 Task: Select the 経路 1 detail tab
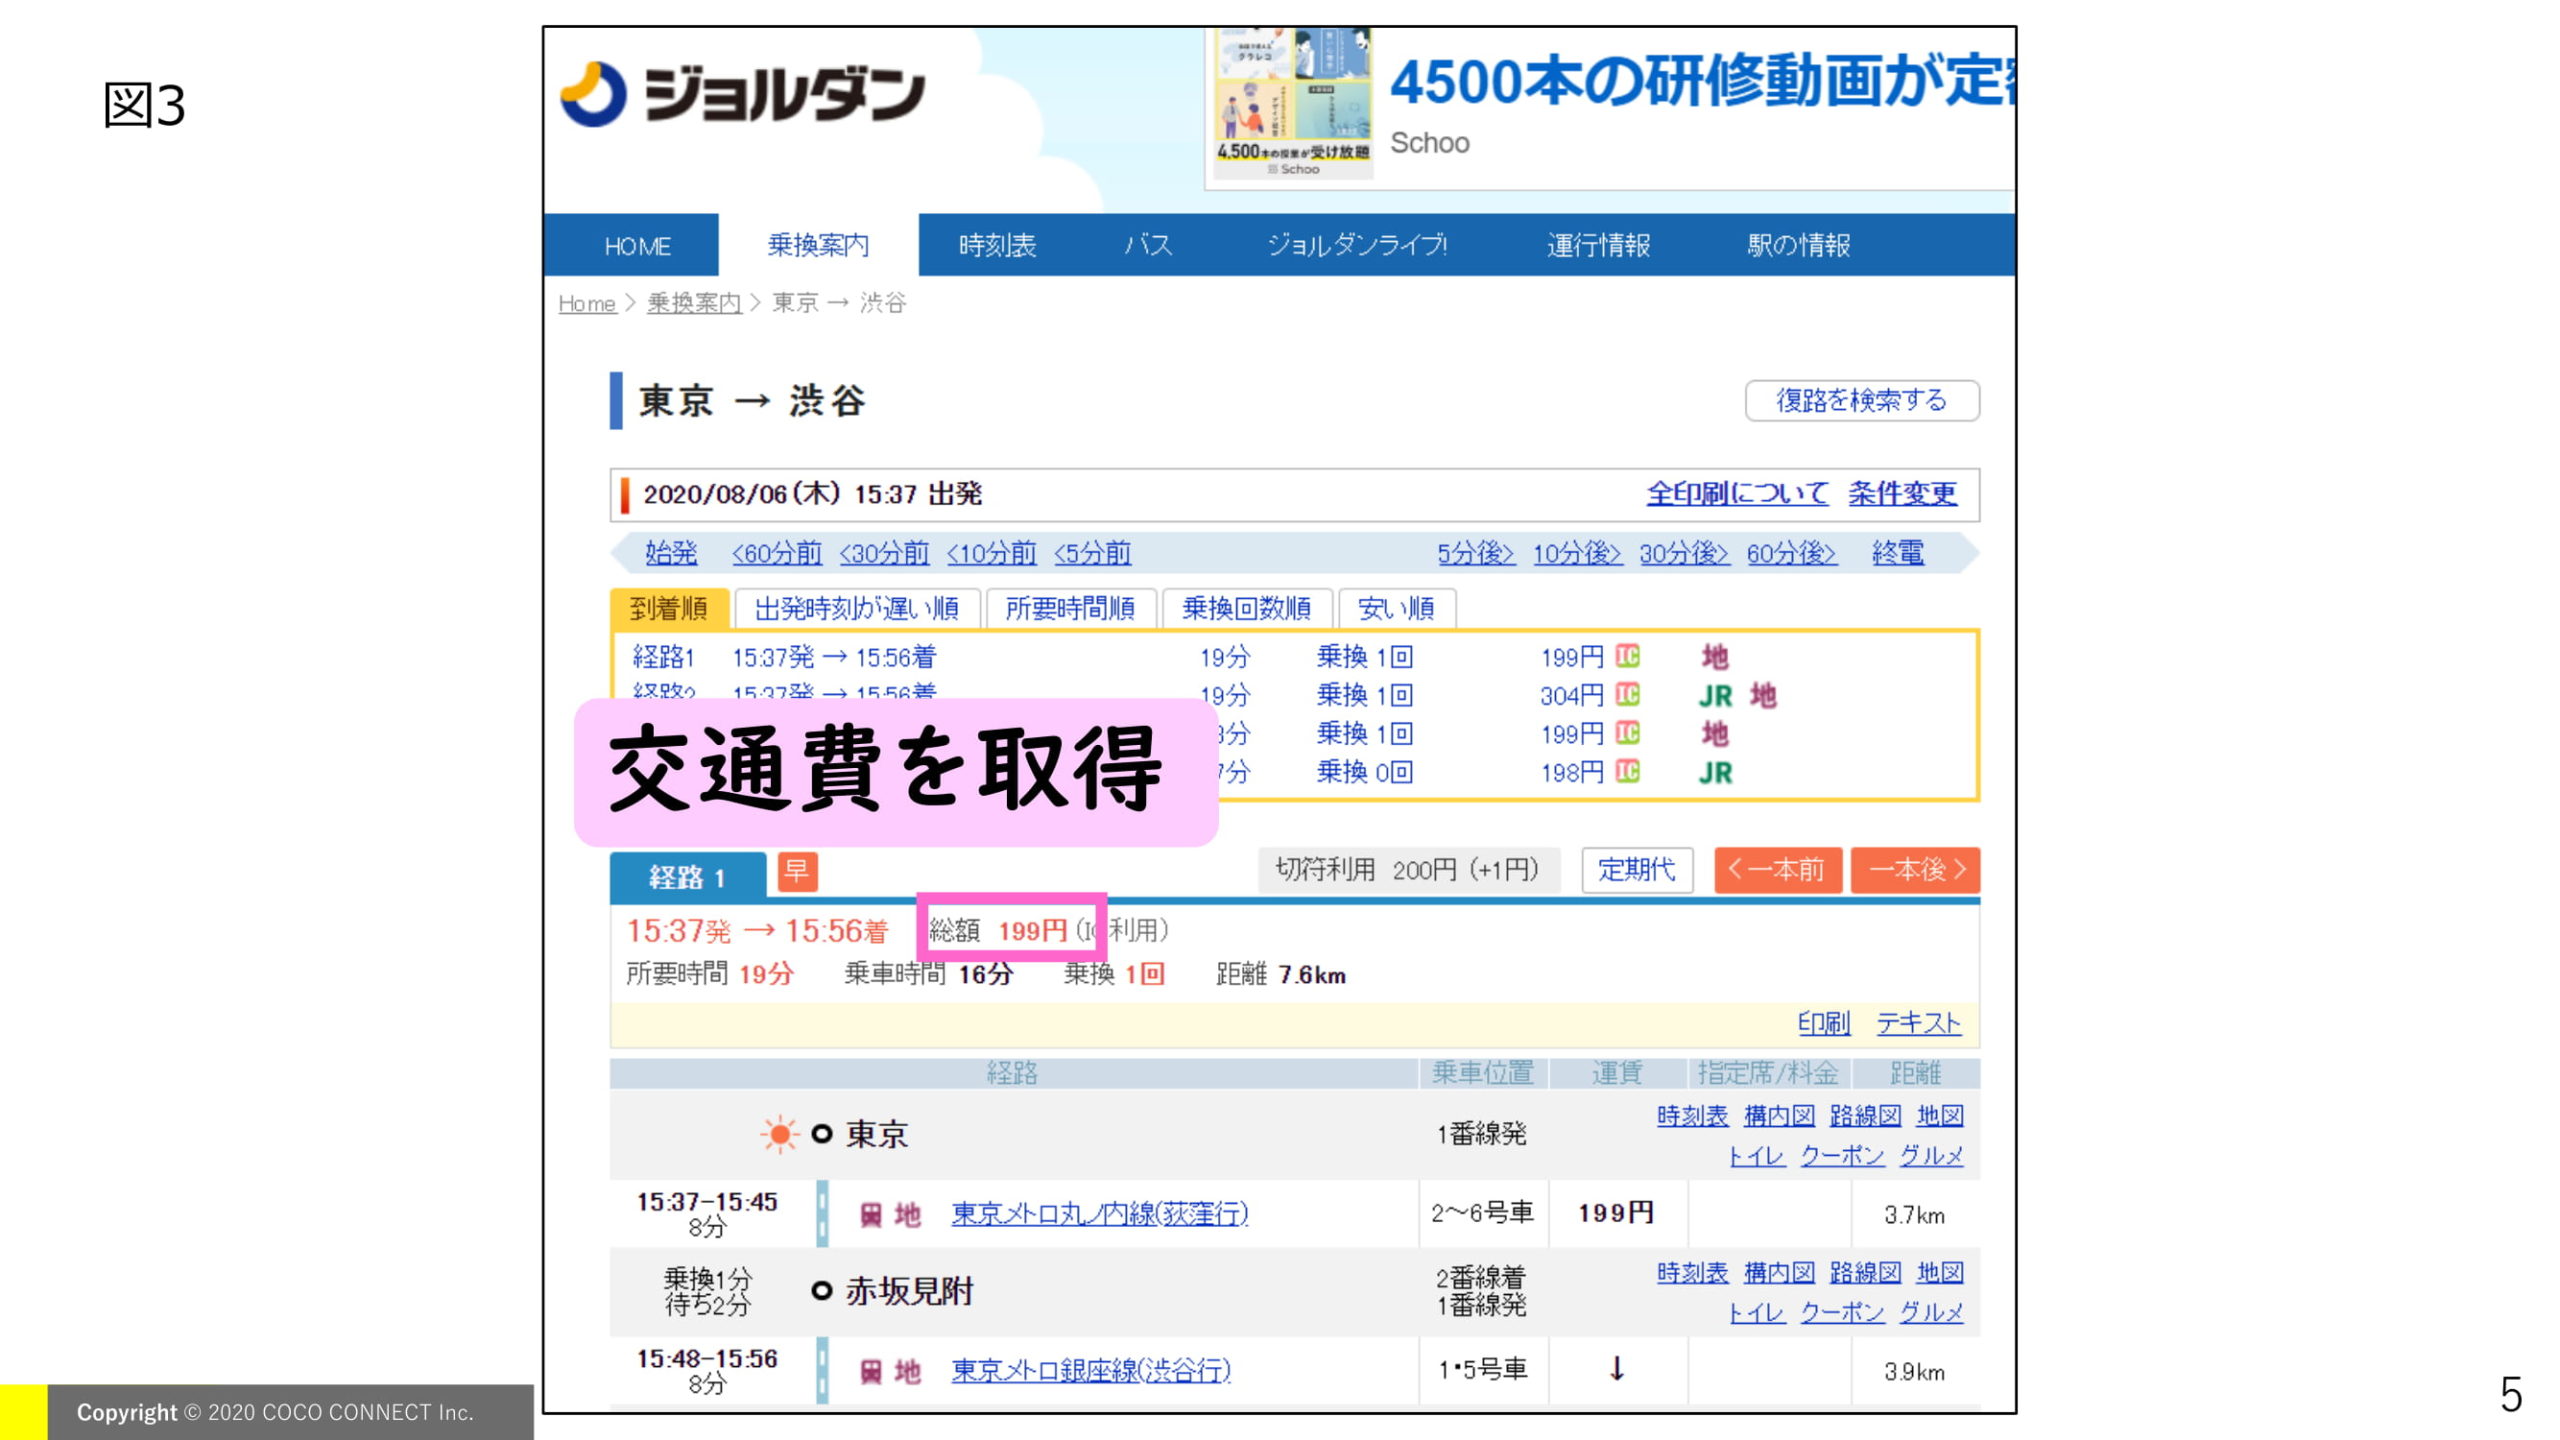pyautogui.click(x=688, y=877)
